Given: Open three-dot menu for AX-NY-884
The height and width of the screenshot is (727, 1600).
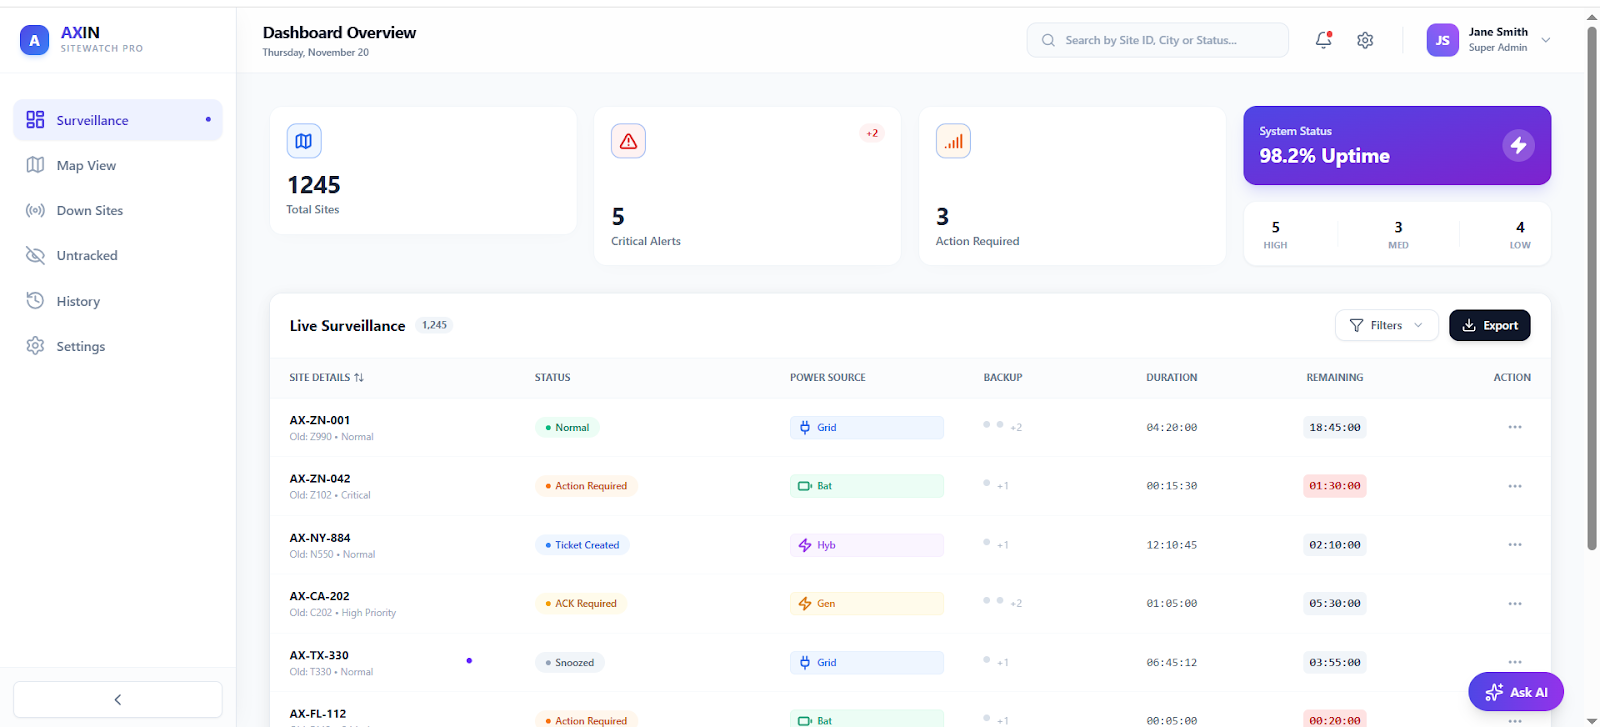Looking at the screenshot, I should click(1515, 545).
